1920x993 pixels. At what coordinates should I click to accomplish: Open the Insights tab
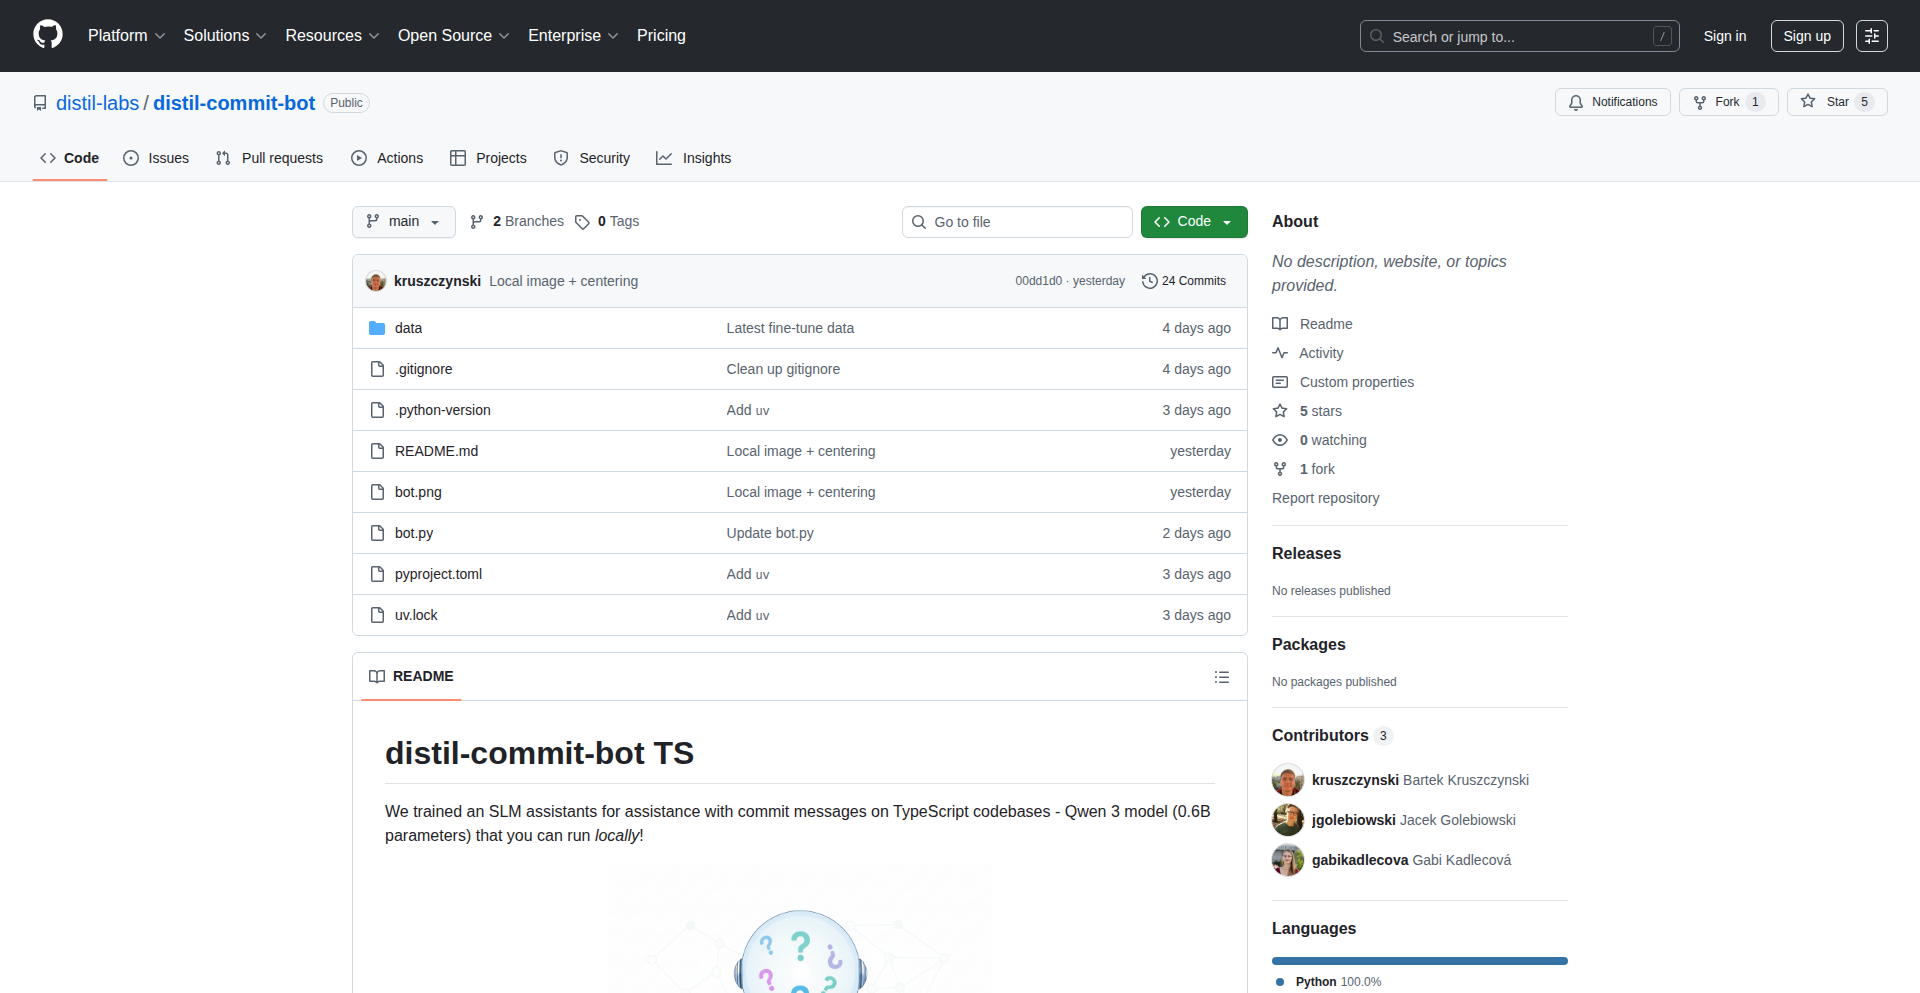694,158
